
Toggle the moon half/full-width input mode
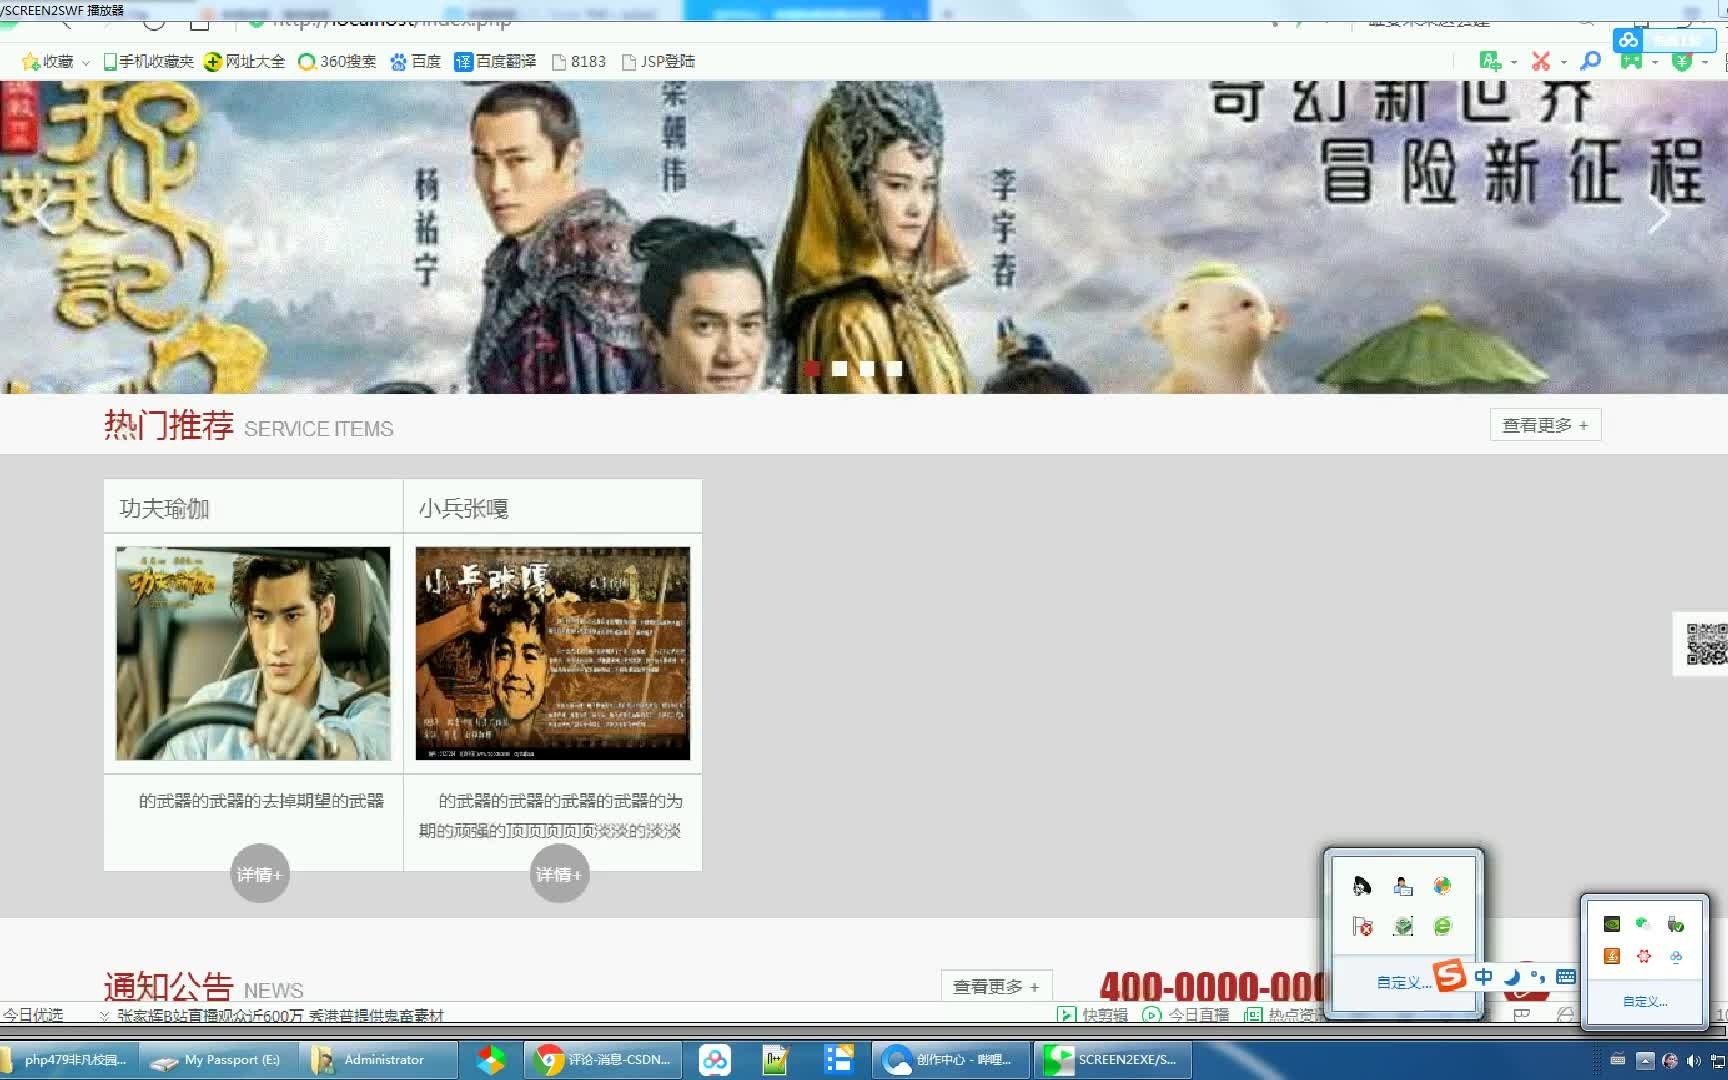click(1512, 977)
